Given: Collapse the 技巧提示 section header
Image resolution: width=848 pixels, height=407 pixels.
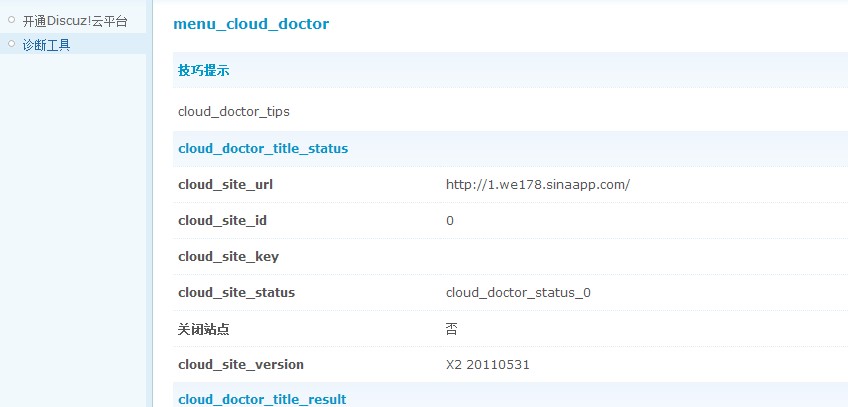Looking at the screenshot, I should pyautogui.click(x=204, y=70).
